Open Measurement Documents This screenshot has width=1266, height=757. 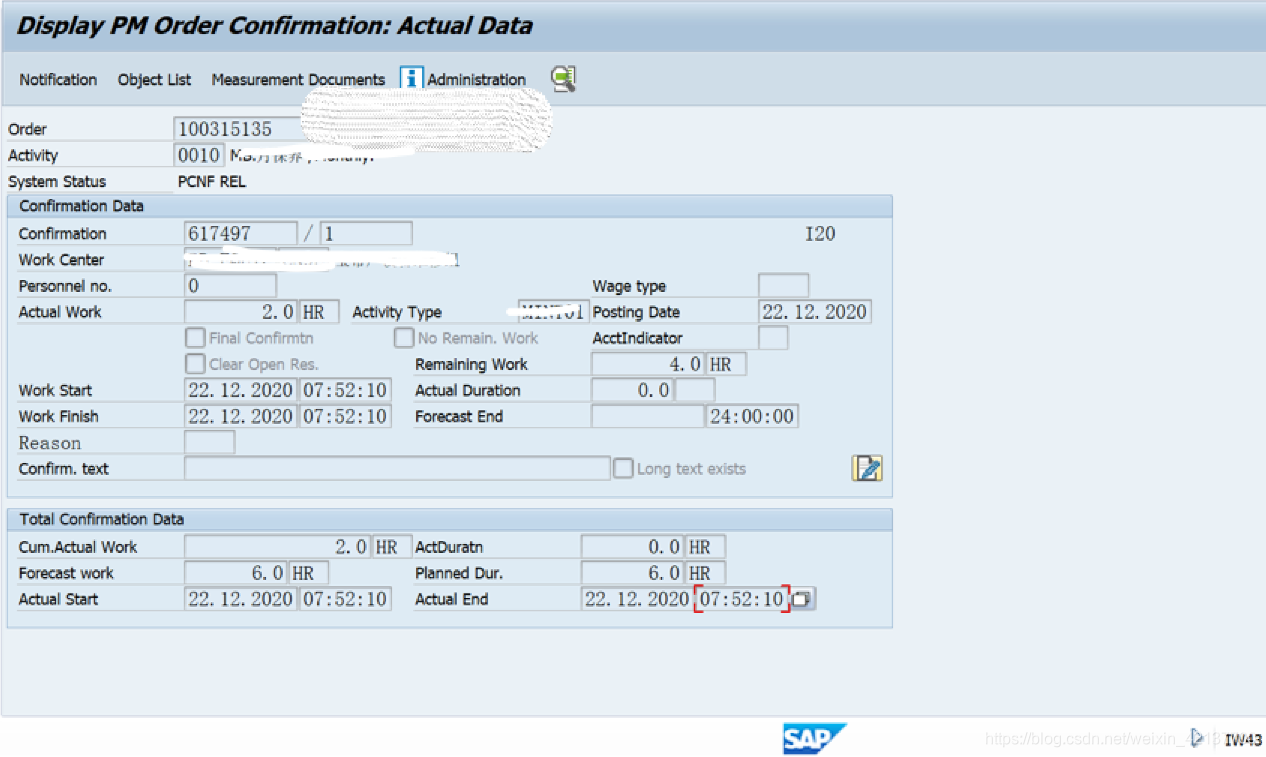298,80
